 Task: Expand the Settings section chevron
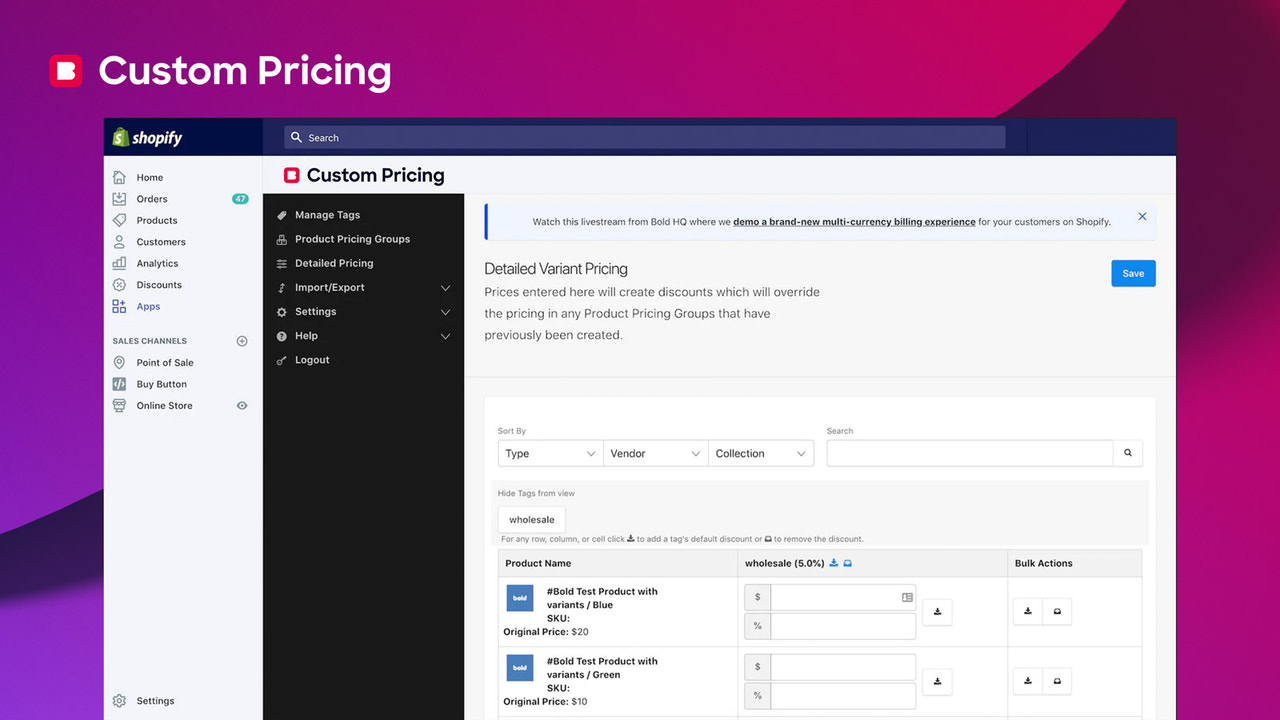point(446,311)
